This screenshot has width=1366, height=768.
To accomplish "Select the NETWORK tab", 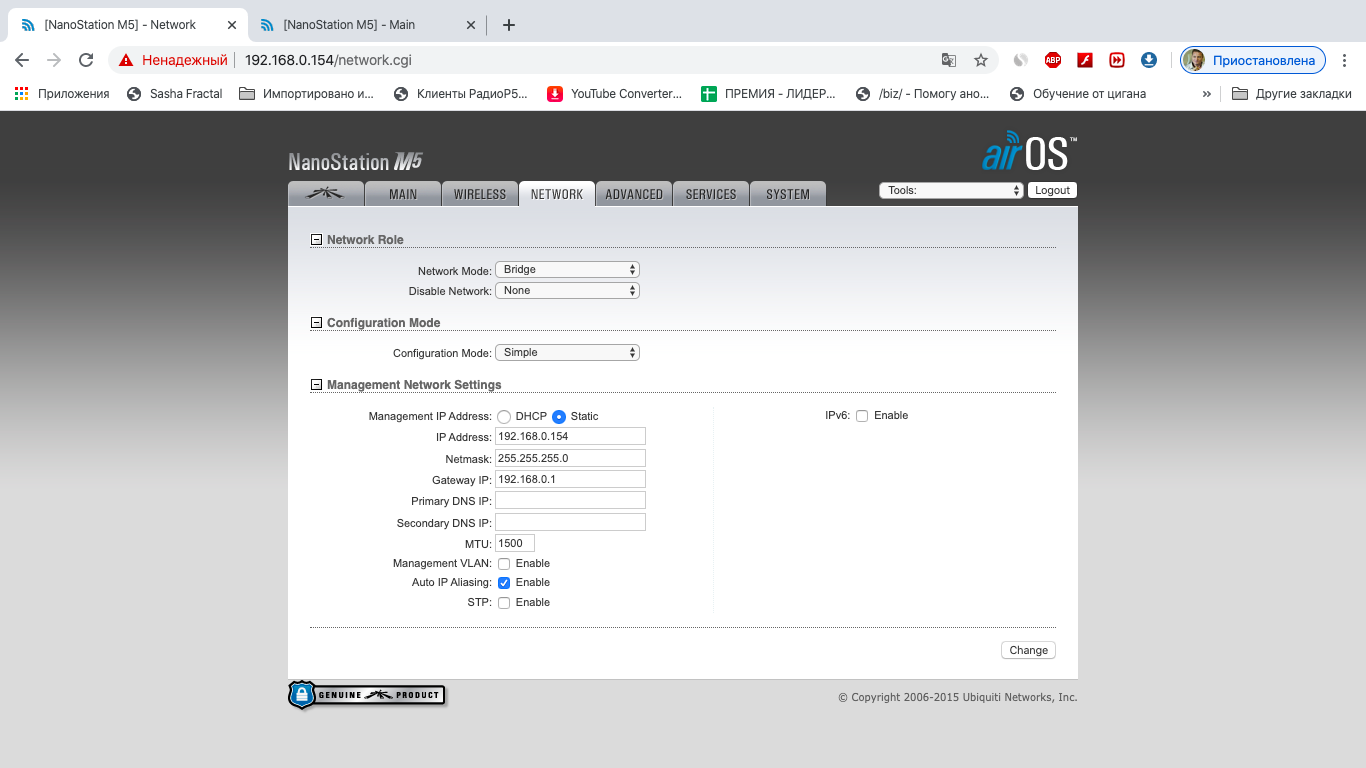I will (x=557, y=194).
